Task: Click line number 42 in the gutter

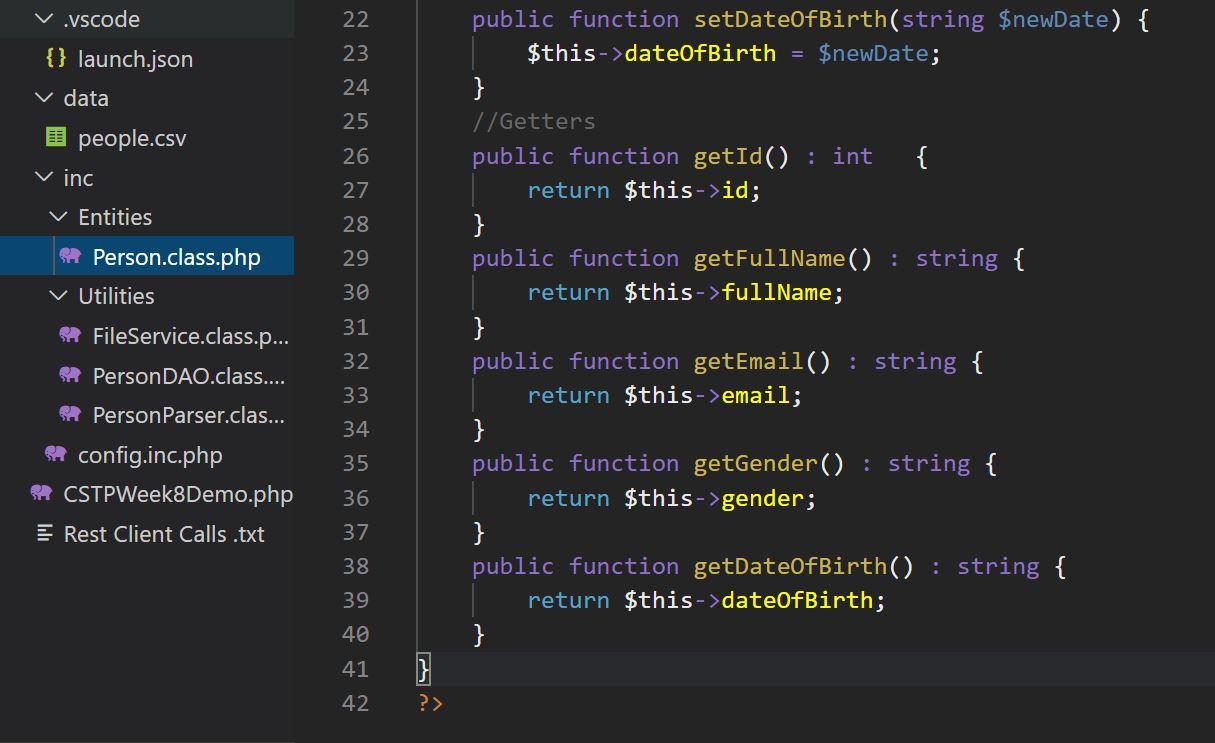Action: click(x=355, y=703)
